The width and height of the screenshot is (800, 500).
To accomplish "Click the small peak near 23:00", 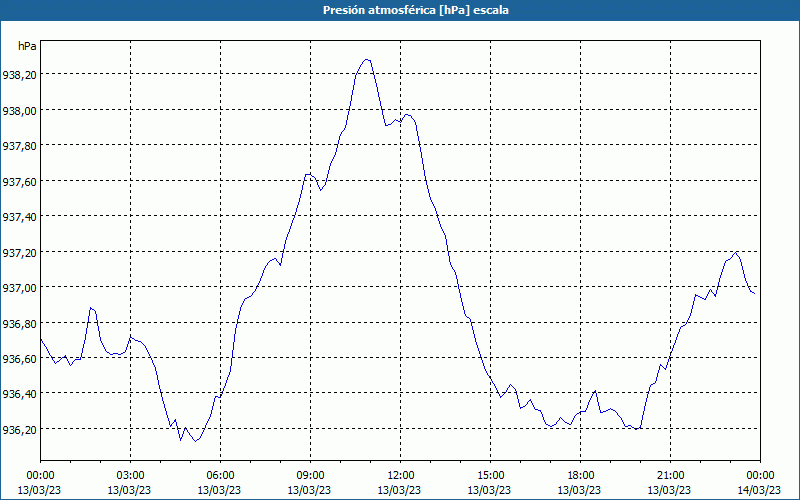I will coord(735,252).
